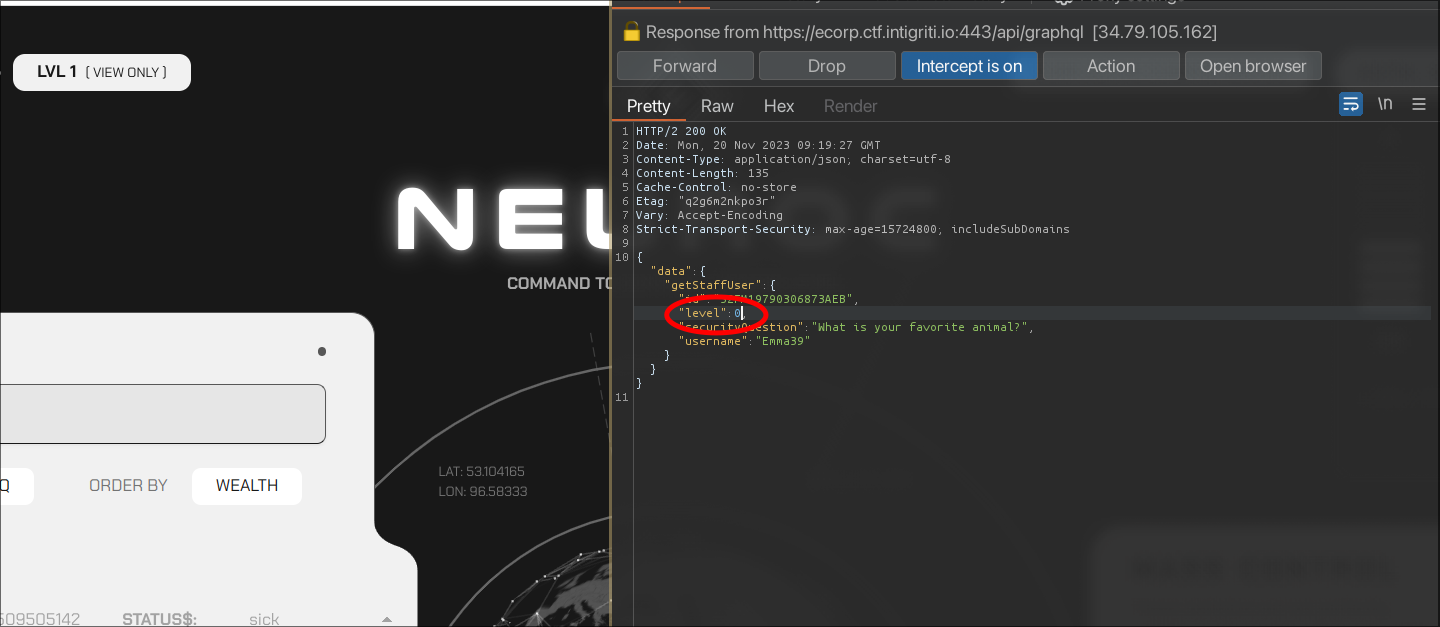Toggle the Intercept is on button
This screenshot has width=1440, height=627.
tap(969, 66)
